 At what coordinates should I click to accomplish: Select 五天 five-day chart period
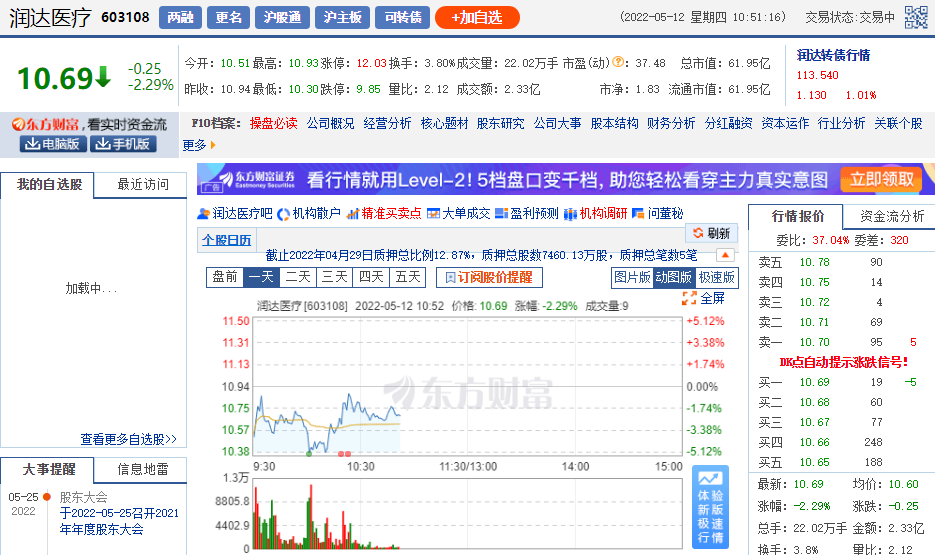[407, 277]
